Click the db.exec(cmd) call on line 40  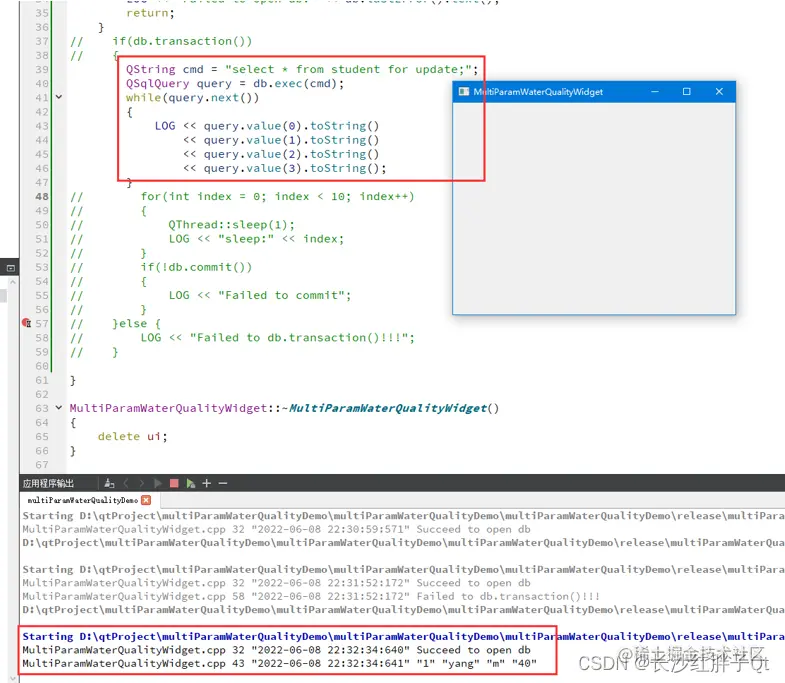tap(295, 84)
